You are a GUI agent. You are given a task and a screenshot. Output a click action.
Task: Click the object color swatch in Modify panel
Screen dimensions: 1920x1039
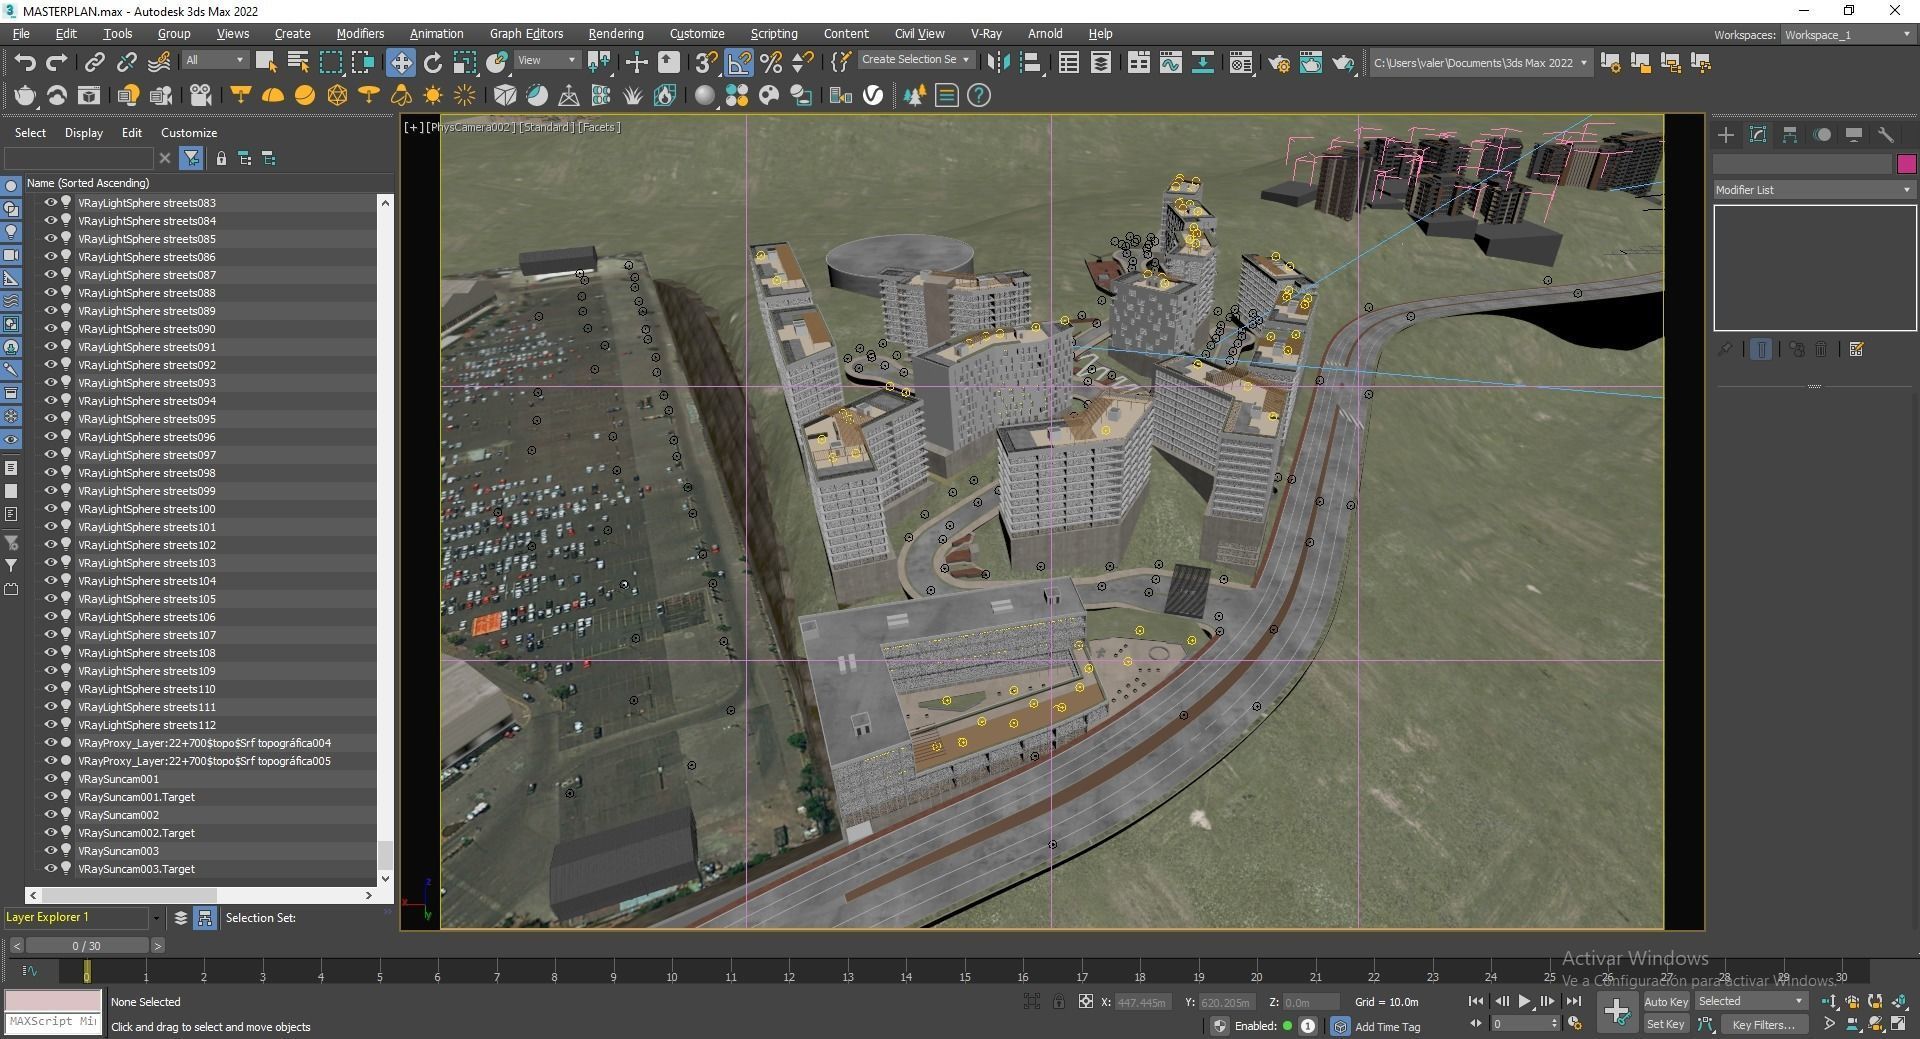tap(1906, 164)
